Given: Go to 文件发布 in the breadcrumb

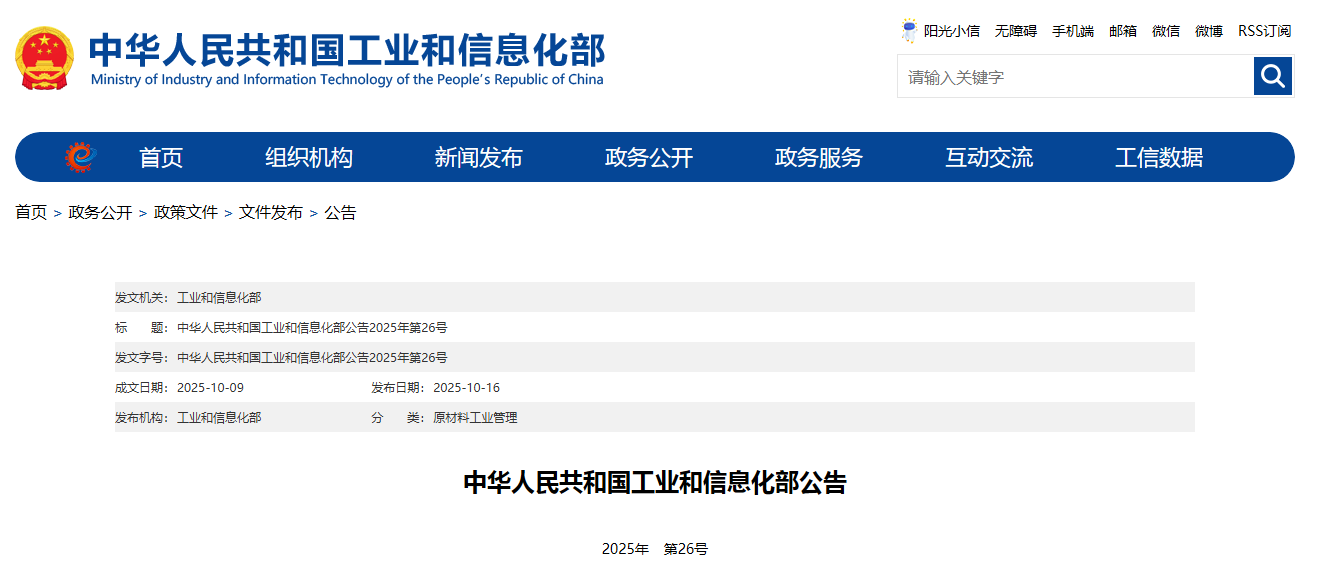Looking at the screenshot, I should click(271, 212).
